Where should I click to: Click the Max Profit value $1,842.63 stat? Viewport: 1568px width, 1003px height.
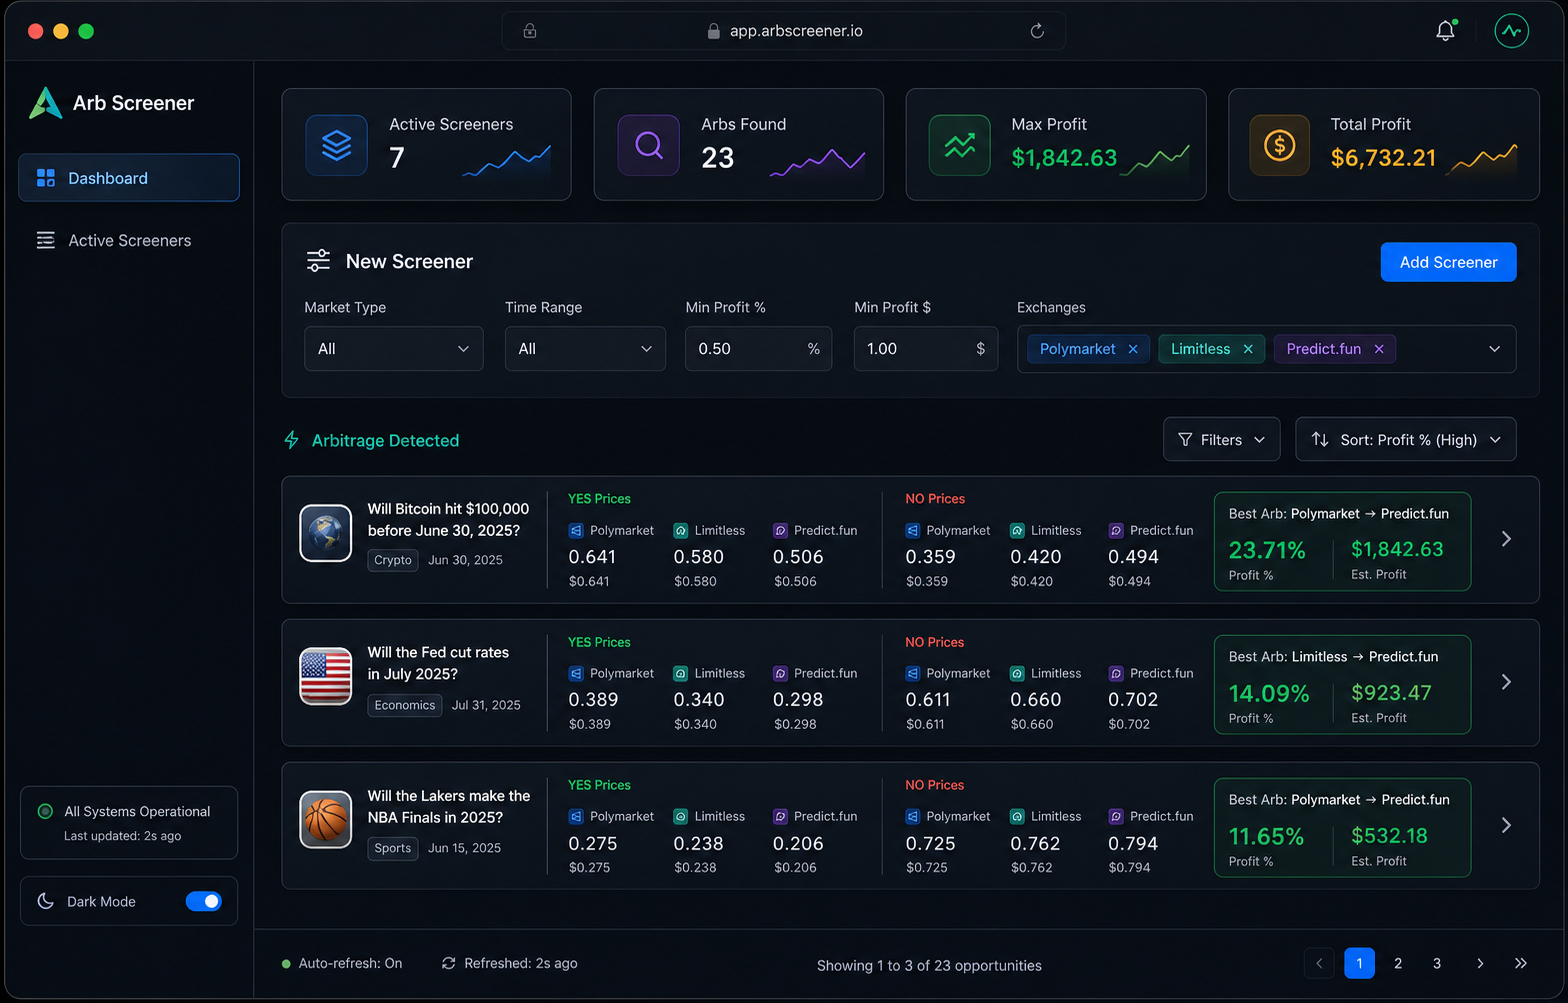[1064, 158]
